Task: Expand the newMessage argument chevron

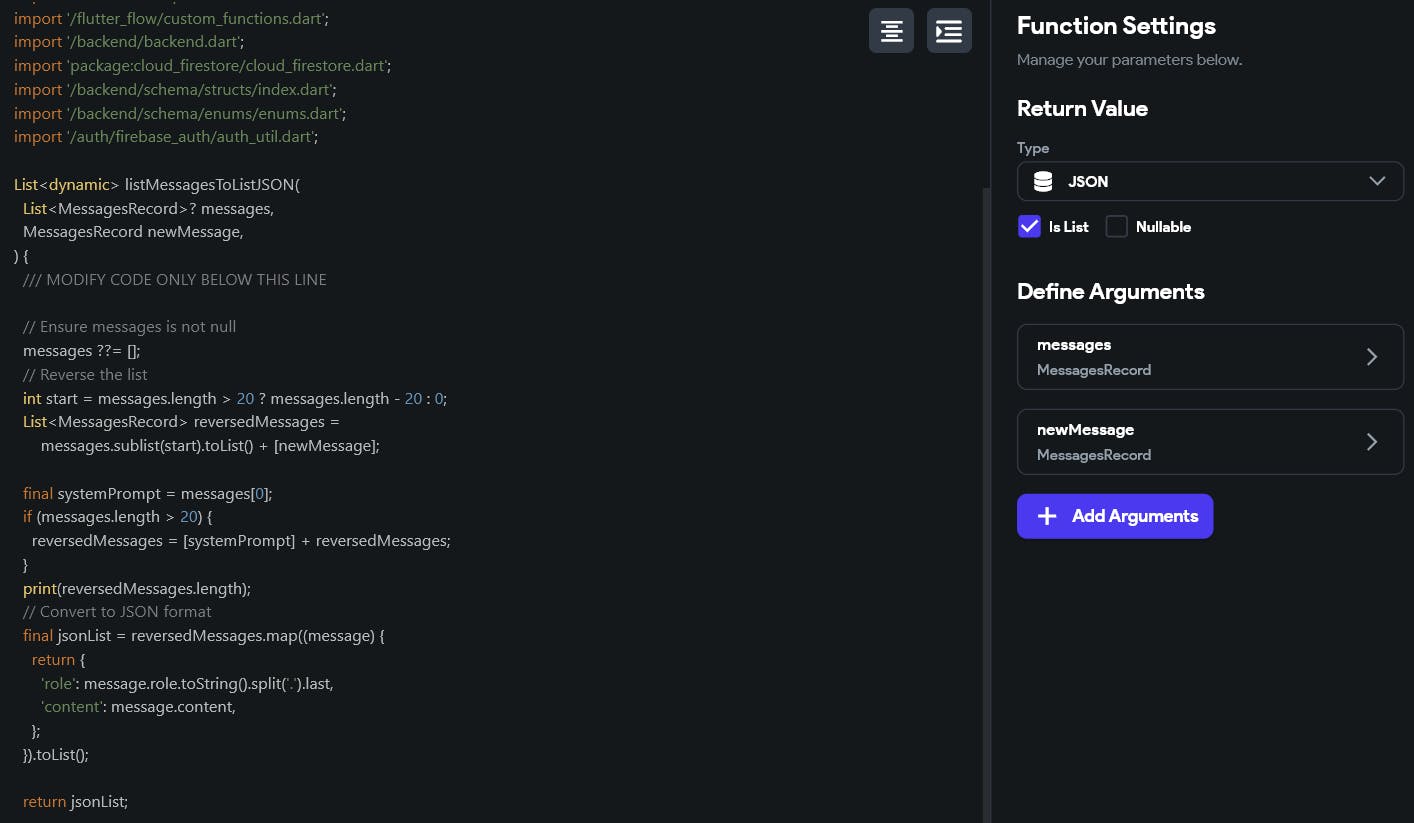Action: coord(1372,442)
